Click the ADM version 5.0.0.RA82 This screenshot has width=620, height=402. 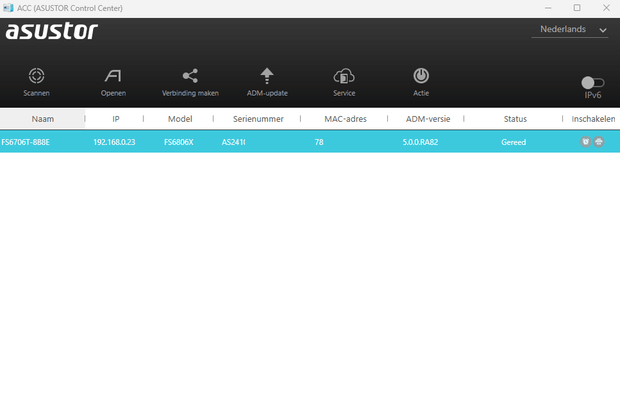[x=420, y=142]
